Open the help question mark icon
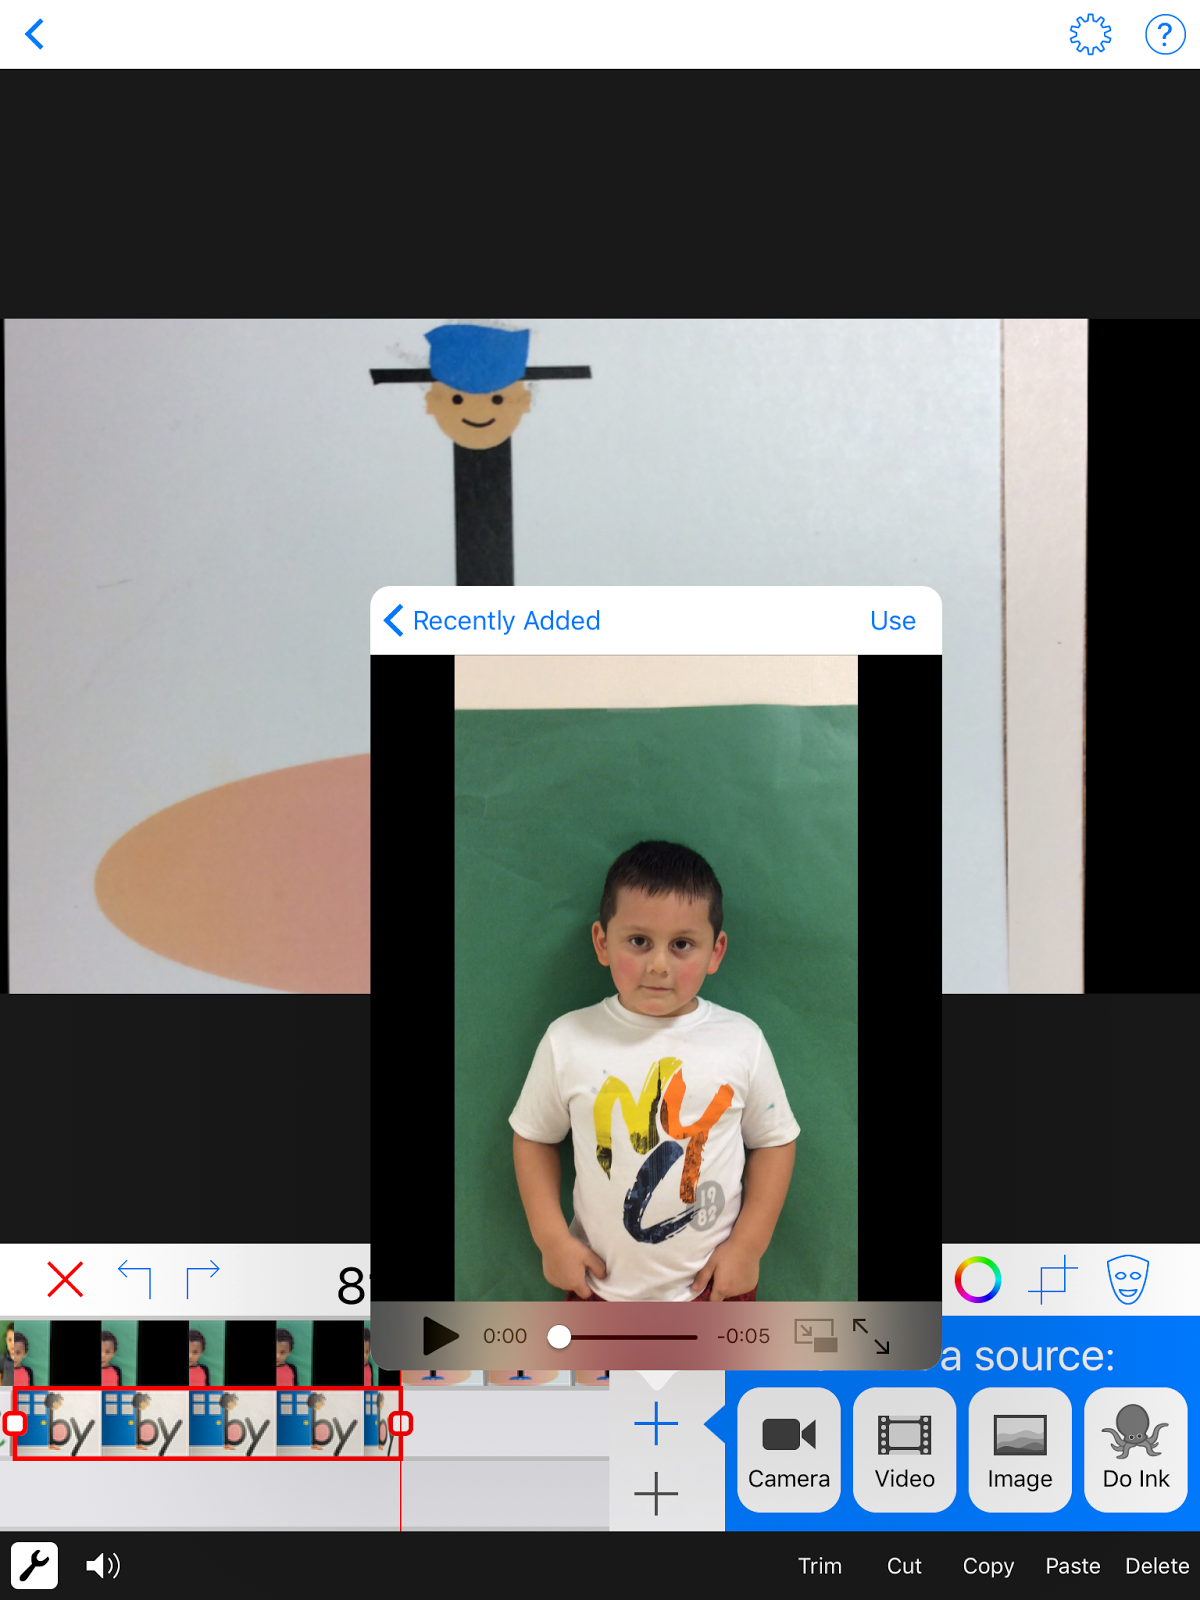The height and width of the screenshot is (1600, 1200). [x=1165, y=34]
